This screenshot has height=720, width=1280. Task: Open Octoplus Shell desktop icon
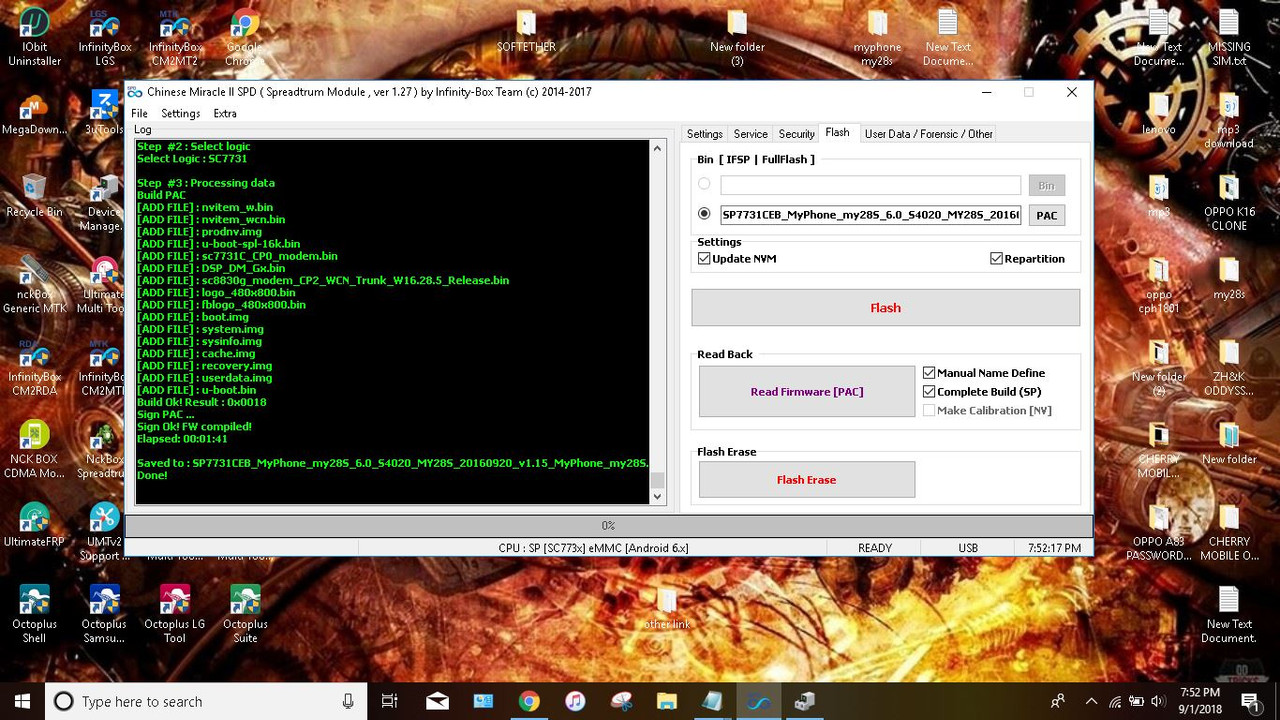34,614
